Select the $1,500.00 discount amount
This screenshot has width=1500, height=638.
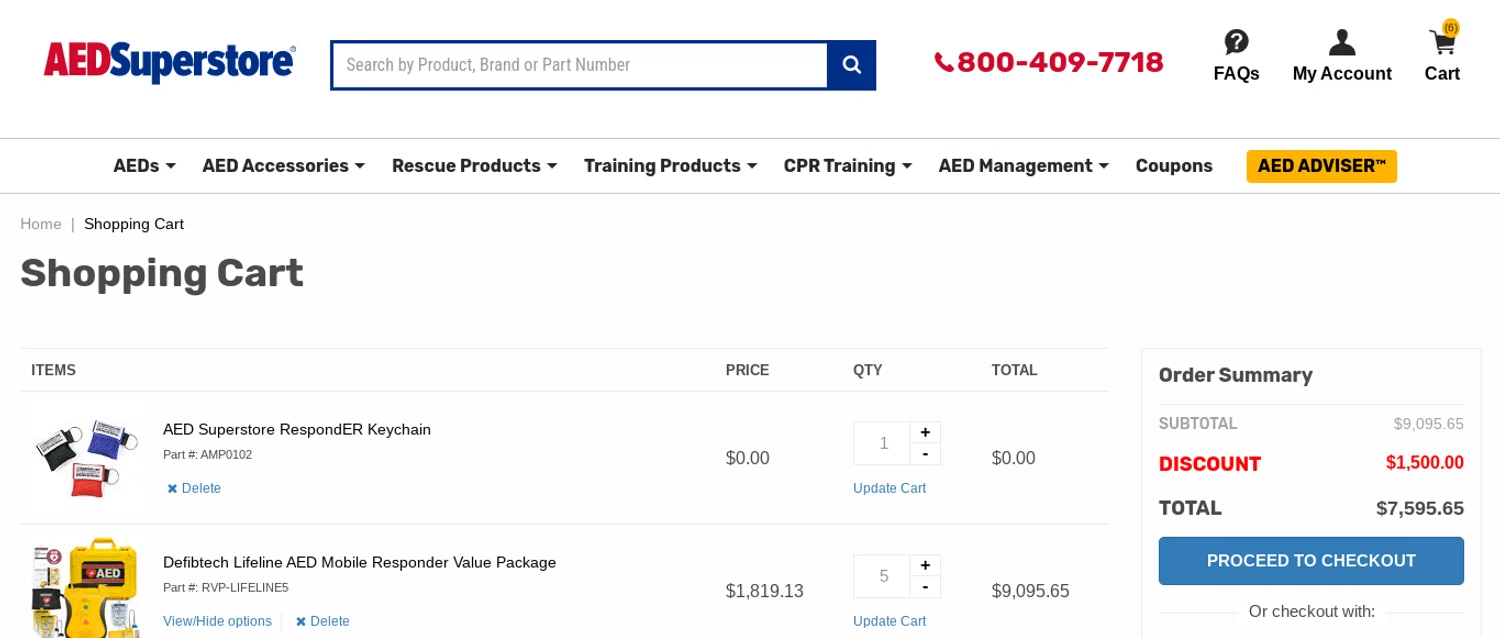1425,463
